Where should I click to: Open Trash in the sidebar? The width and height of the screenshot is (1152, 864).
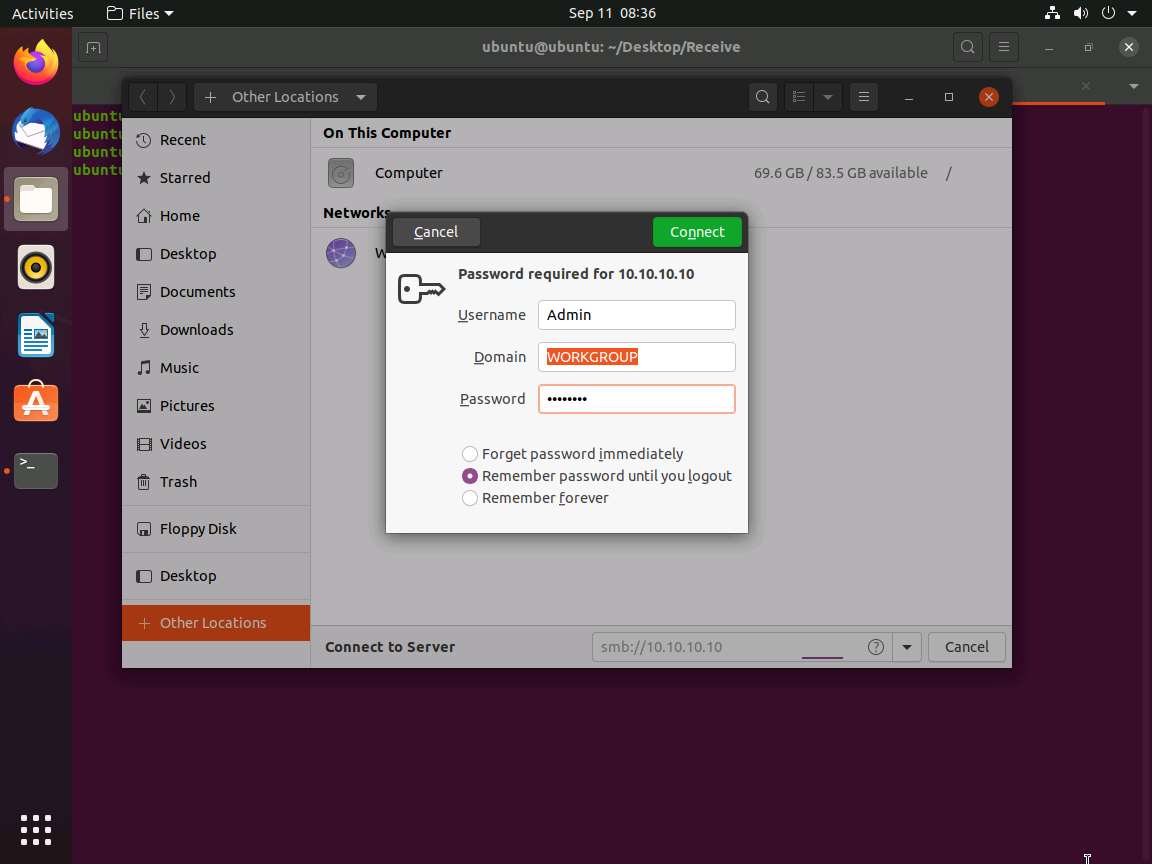(216, 482)
